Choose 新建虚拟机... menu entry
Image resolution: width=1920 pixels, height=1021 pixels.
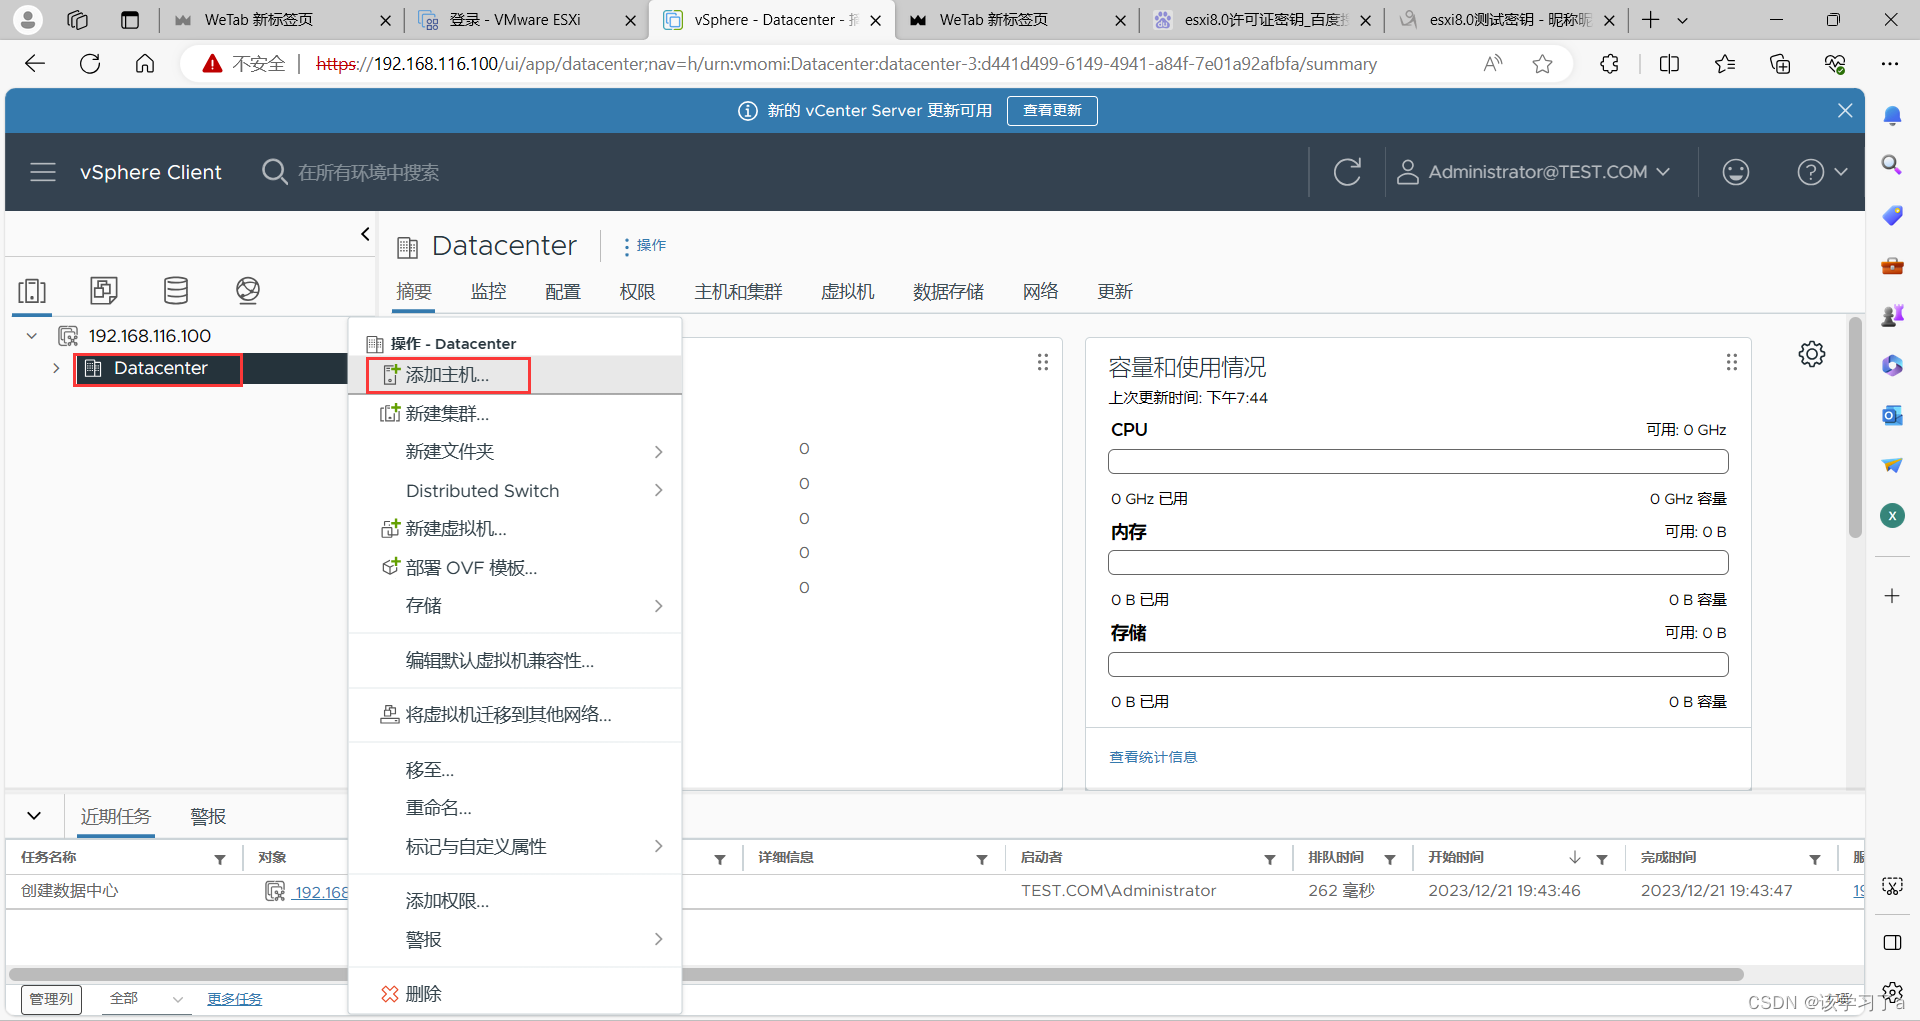515,529
